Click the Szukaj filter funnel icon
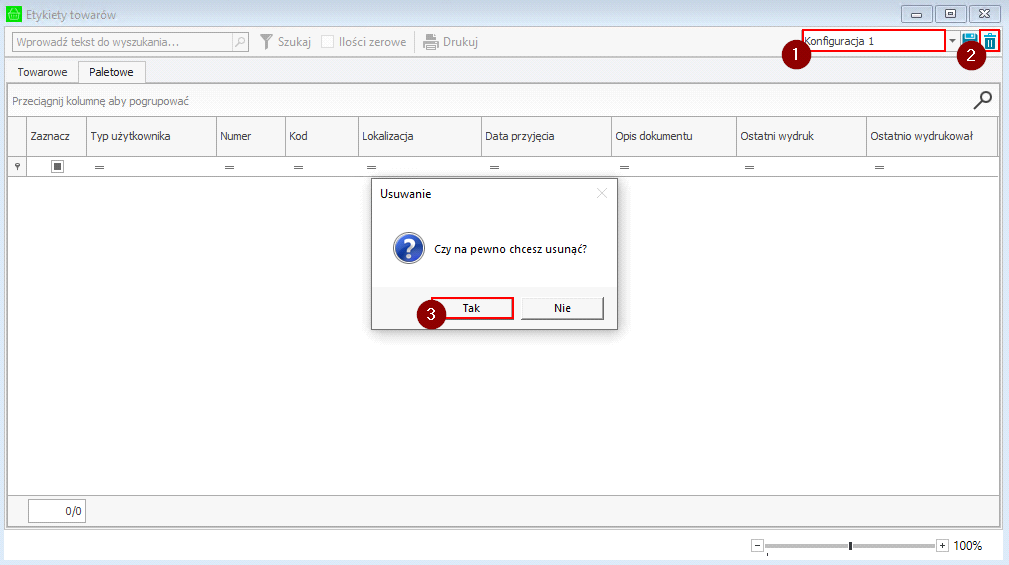 click(x=267, y=42)
